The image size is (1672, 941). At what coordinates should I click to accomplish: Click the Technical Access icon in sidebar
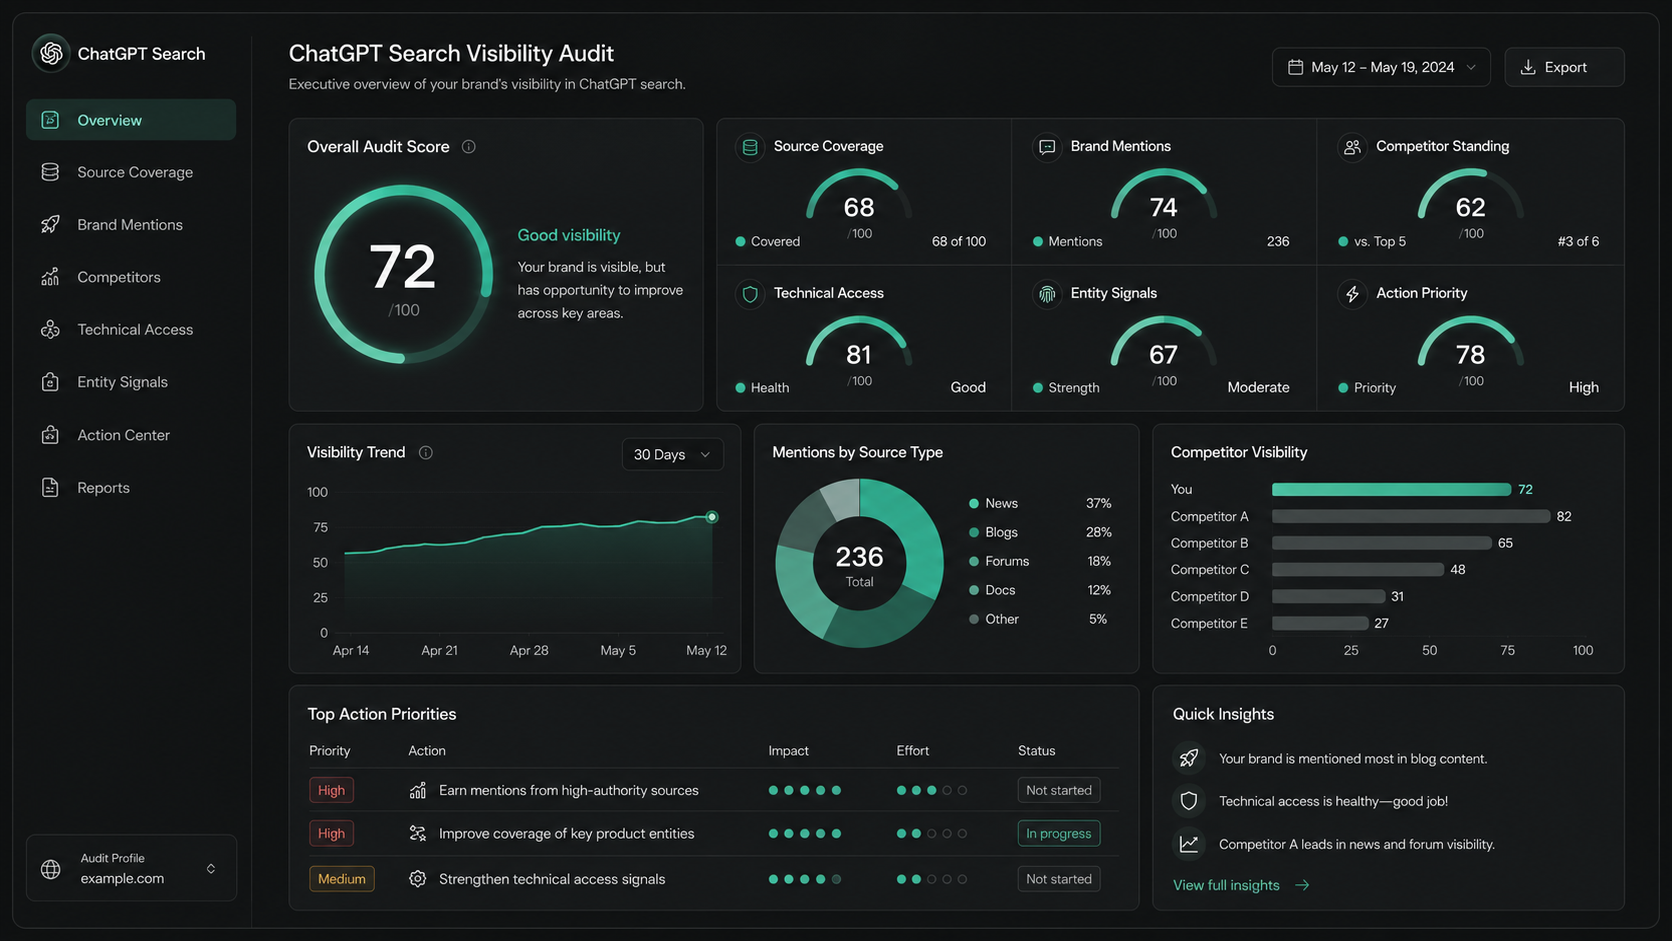[50, 329]
